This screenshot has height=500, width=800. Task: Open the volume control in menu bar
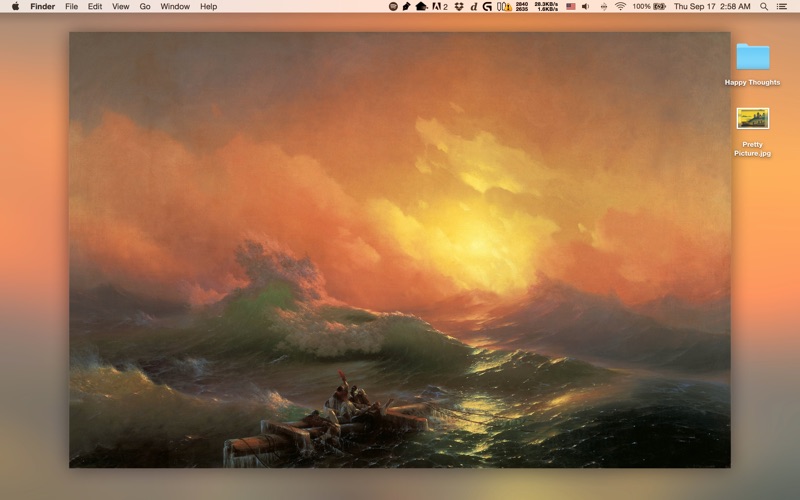tap(586, 7)
